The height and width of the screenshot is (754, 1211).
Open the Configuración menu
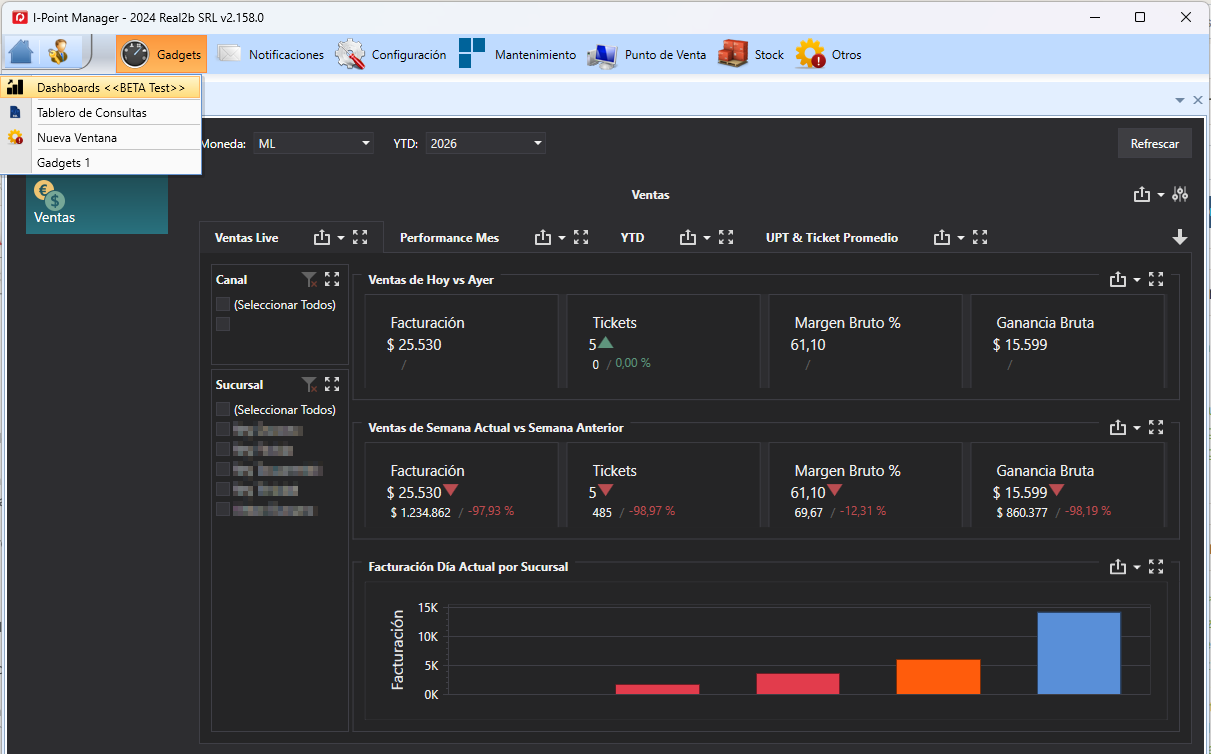pyautogui.click(x=391, y=55)
